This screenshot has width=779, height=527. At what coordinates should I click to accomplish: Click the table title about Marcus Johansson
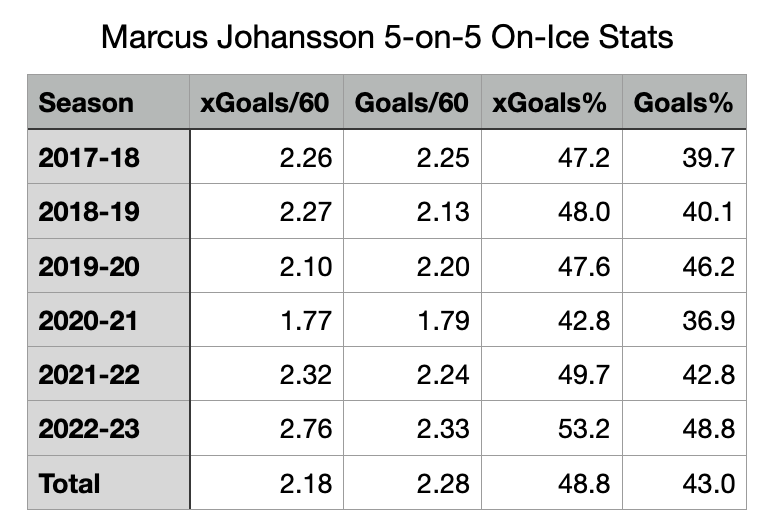click(388, 39)
